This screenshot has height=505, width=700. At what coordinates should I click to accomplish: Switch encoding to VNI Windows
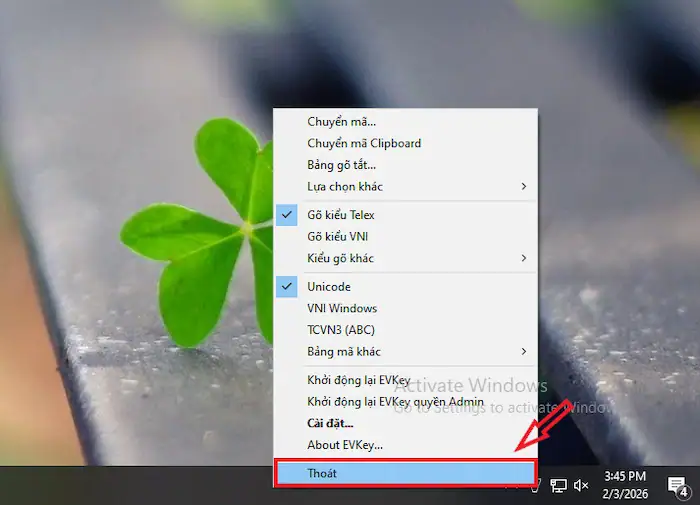point(342,308)
